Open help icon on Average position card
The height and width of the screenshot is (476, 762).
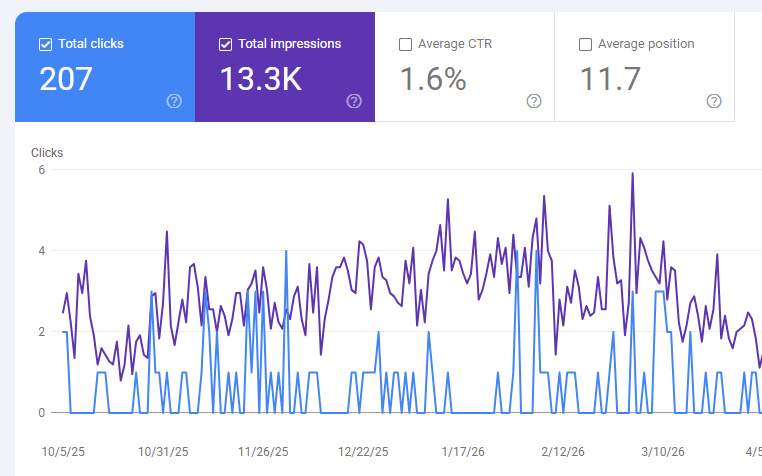coord(714,101)
